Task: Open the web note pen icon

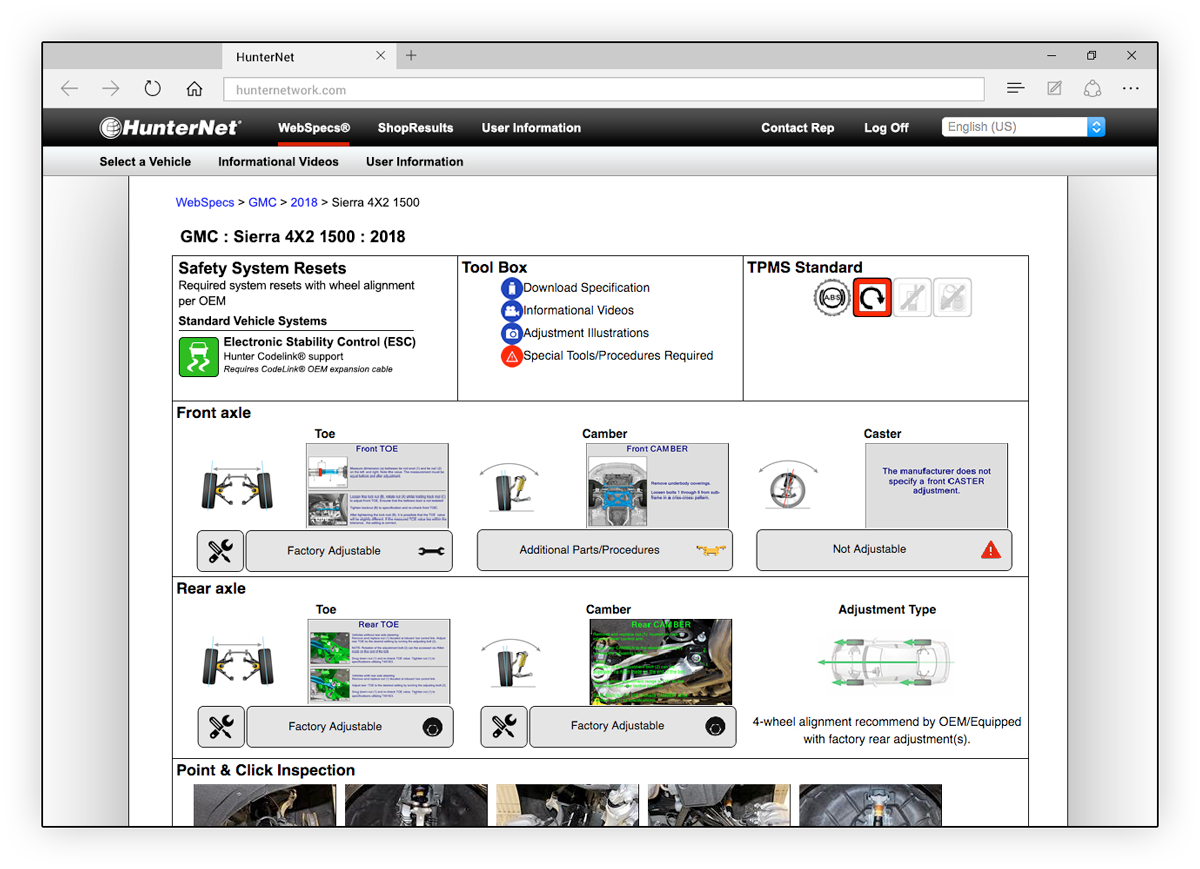Action: point(1054,89)
